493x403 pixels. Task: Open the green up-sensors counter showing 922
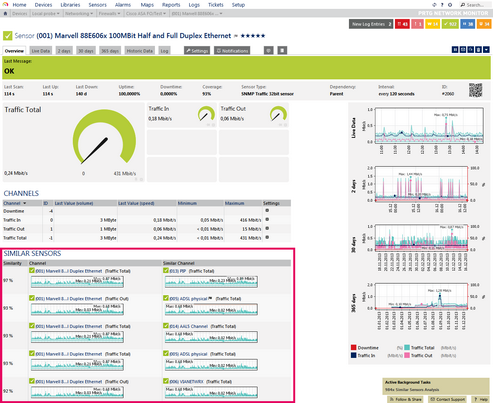450,24
